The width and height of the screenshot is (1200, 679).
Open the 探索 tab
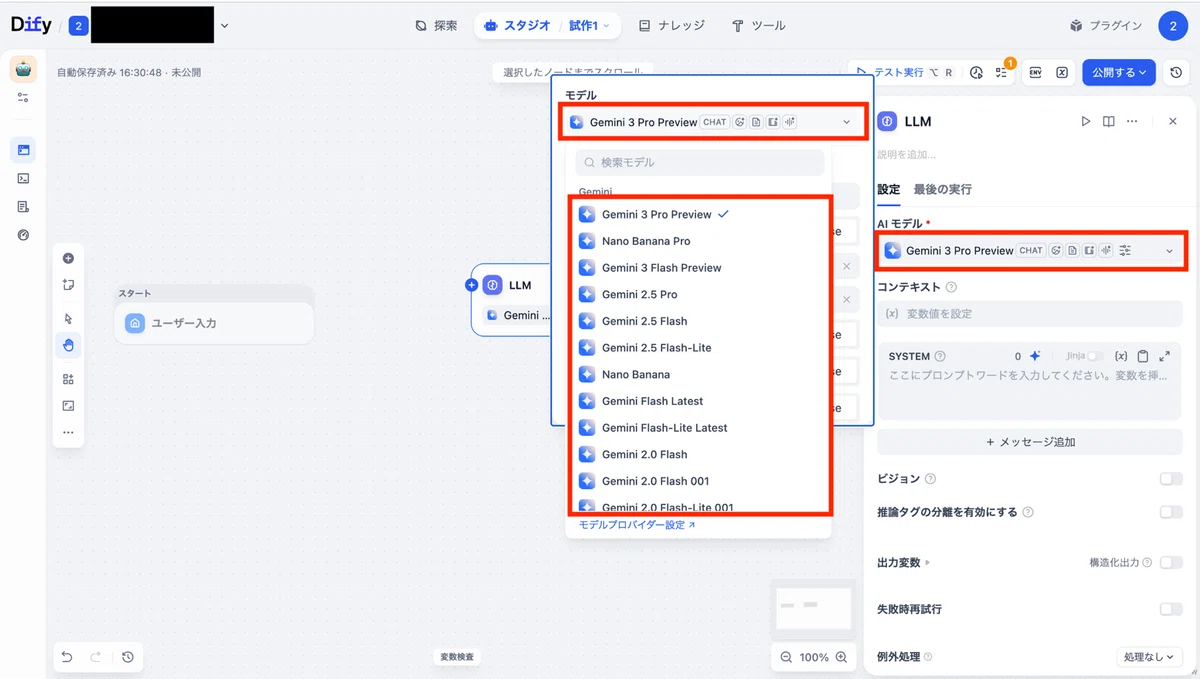click(x=436, y=26)
